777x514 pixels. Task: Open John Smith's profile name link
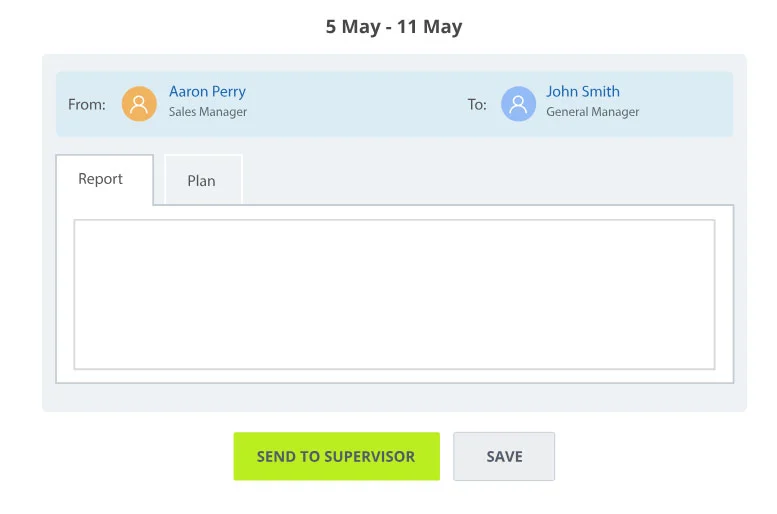(582, 91)
